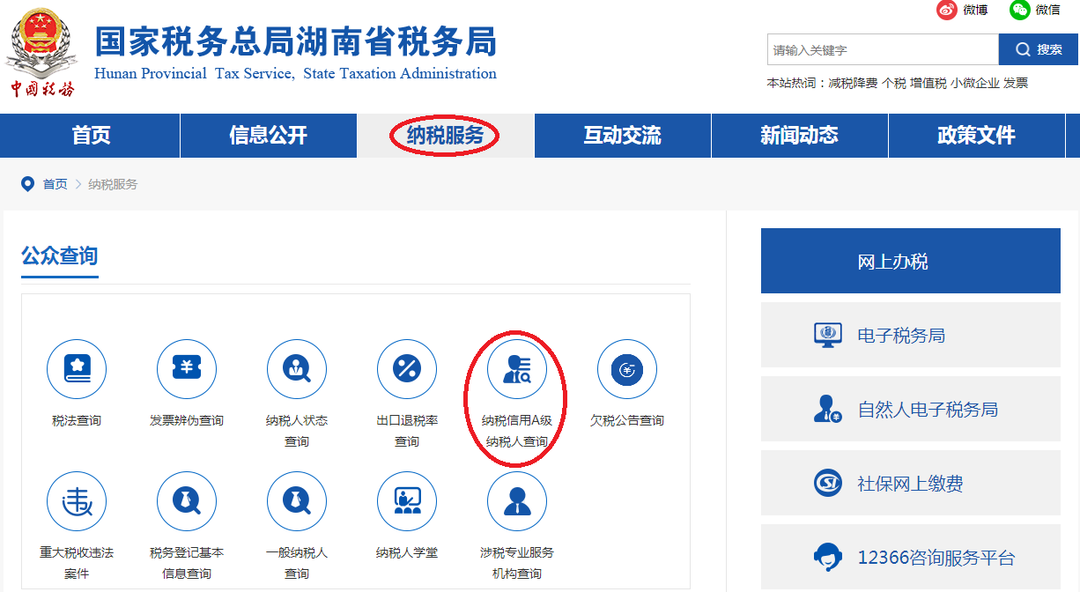
Task: Click the 小微企业 hot keyword
Action: [x=975, y=83]
